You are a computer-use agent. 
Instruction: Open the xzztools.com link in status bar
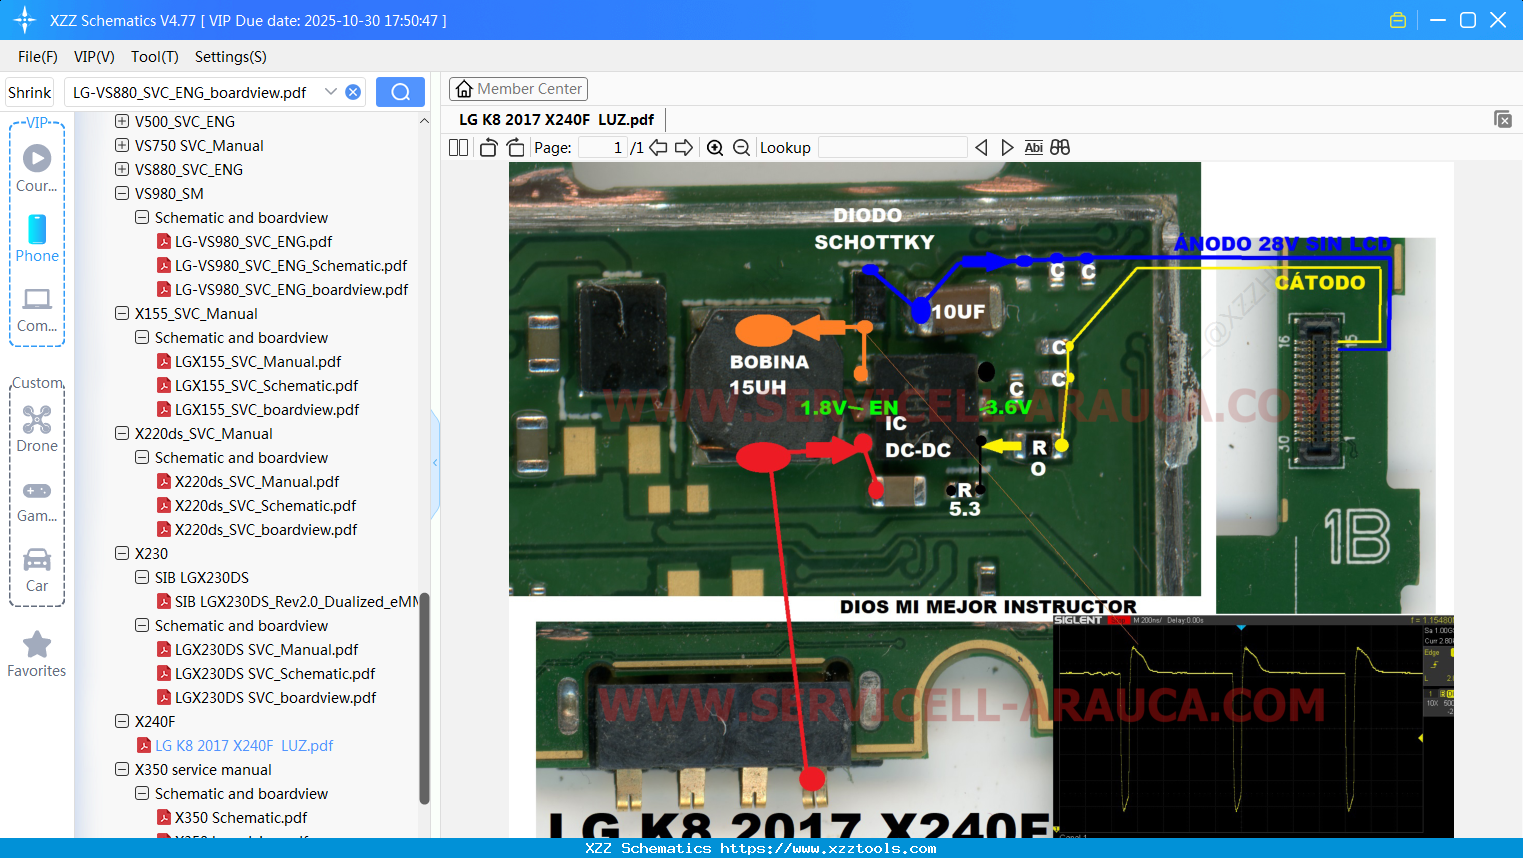[828, 848]
